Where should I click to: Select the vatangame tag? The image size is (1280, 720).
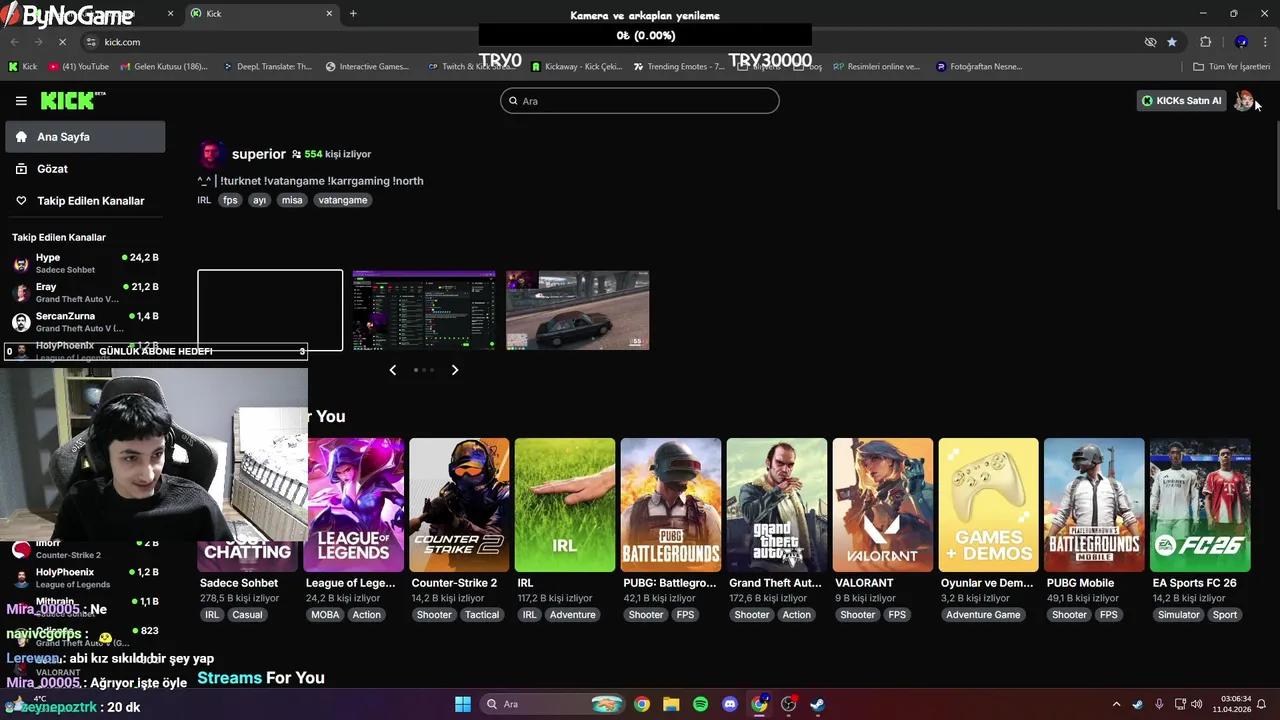(x=343, y=200)
